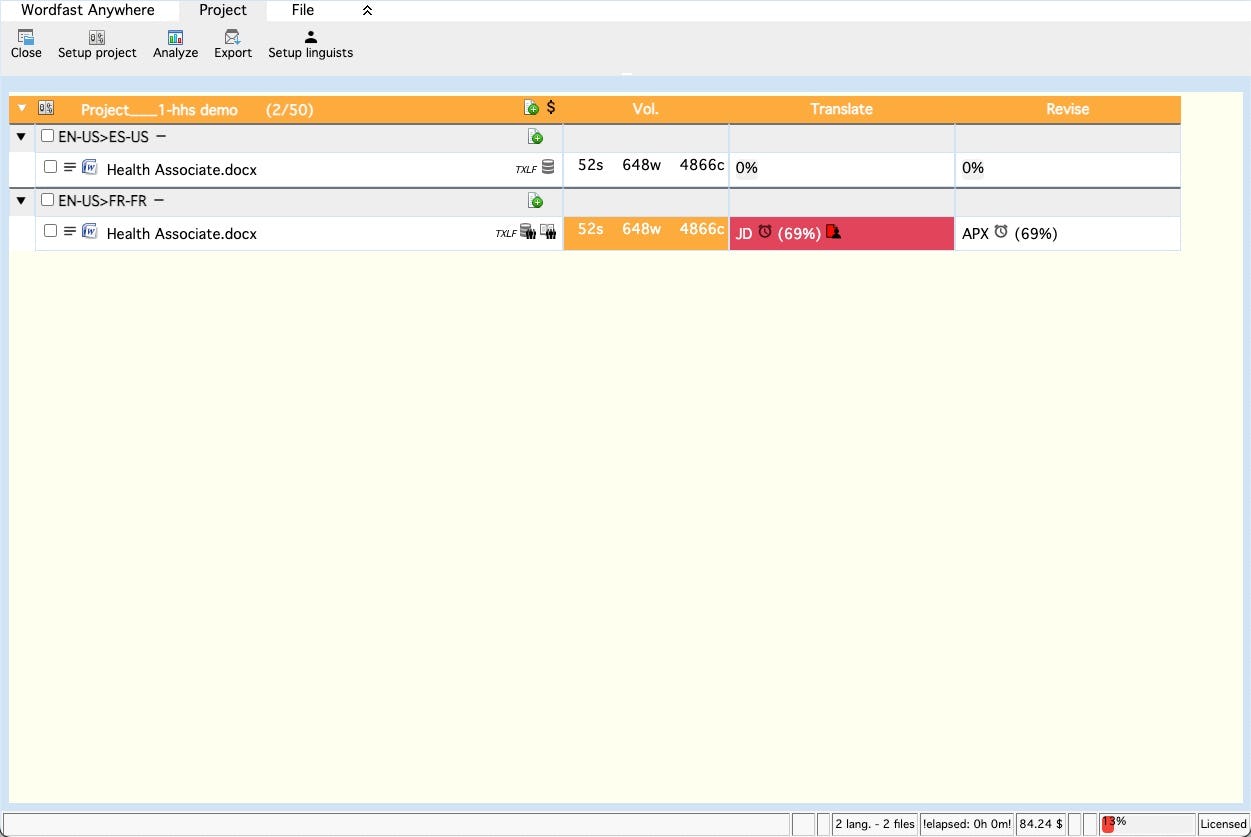Collapse the Project_1-hhs demo tree
Viewport: 1251px width, 837px height.
click(x=20, y=108)
